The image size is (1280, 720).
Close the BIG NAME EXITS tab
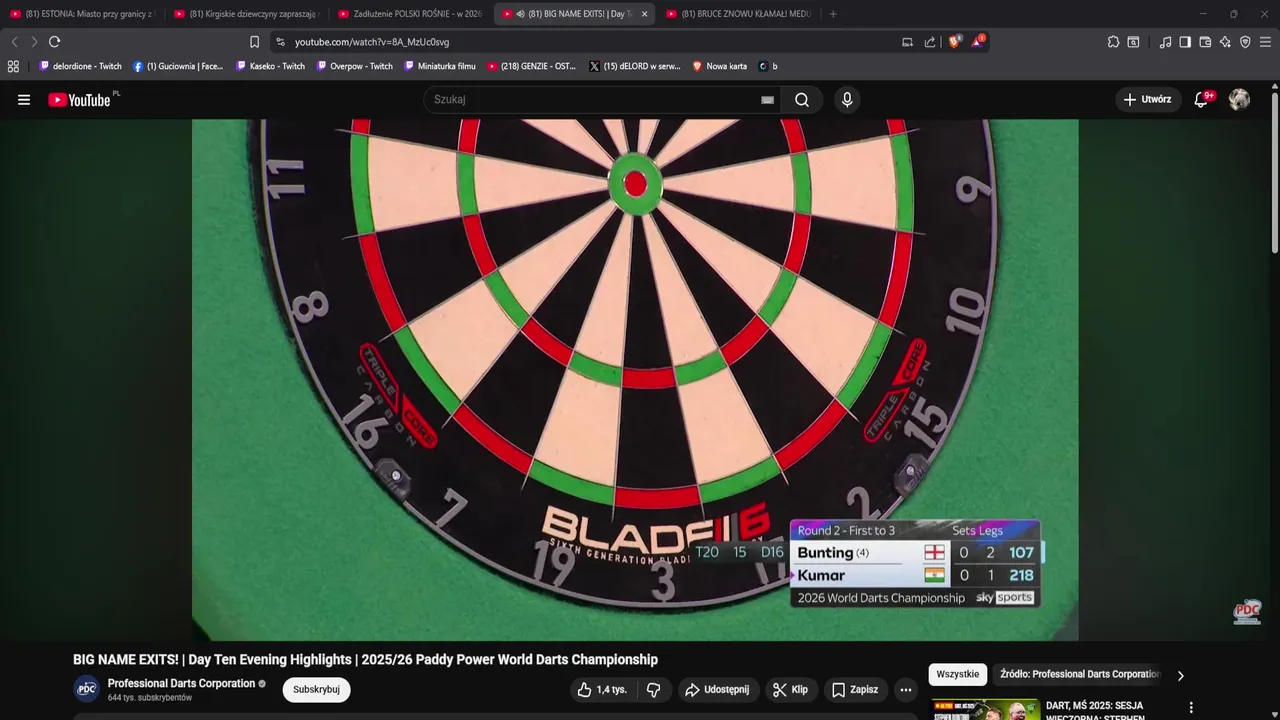click(x=644, y=14)
